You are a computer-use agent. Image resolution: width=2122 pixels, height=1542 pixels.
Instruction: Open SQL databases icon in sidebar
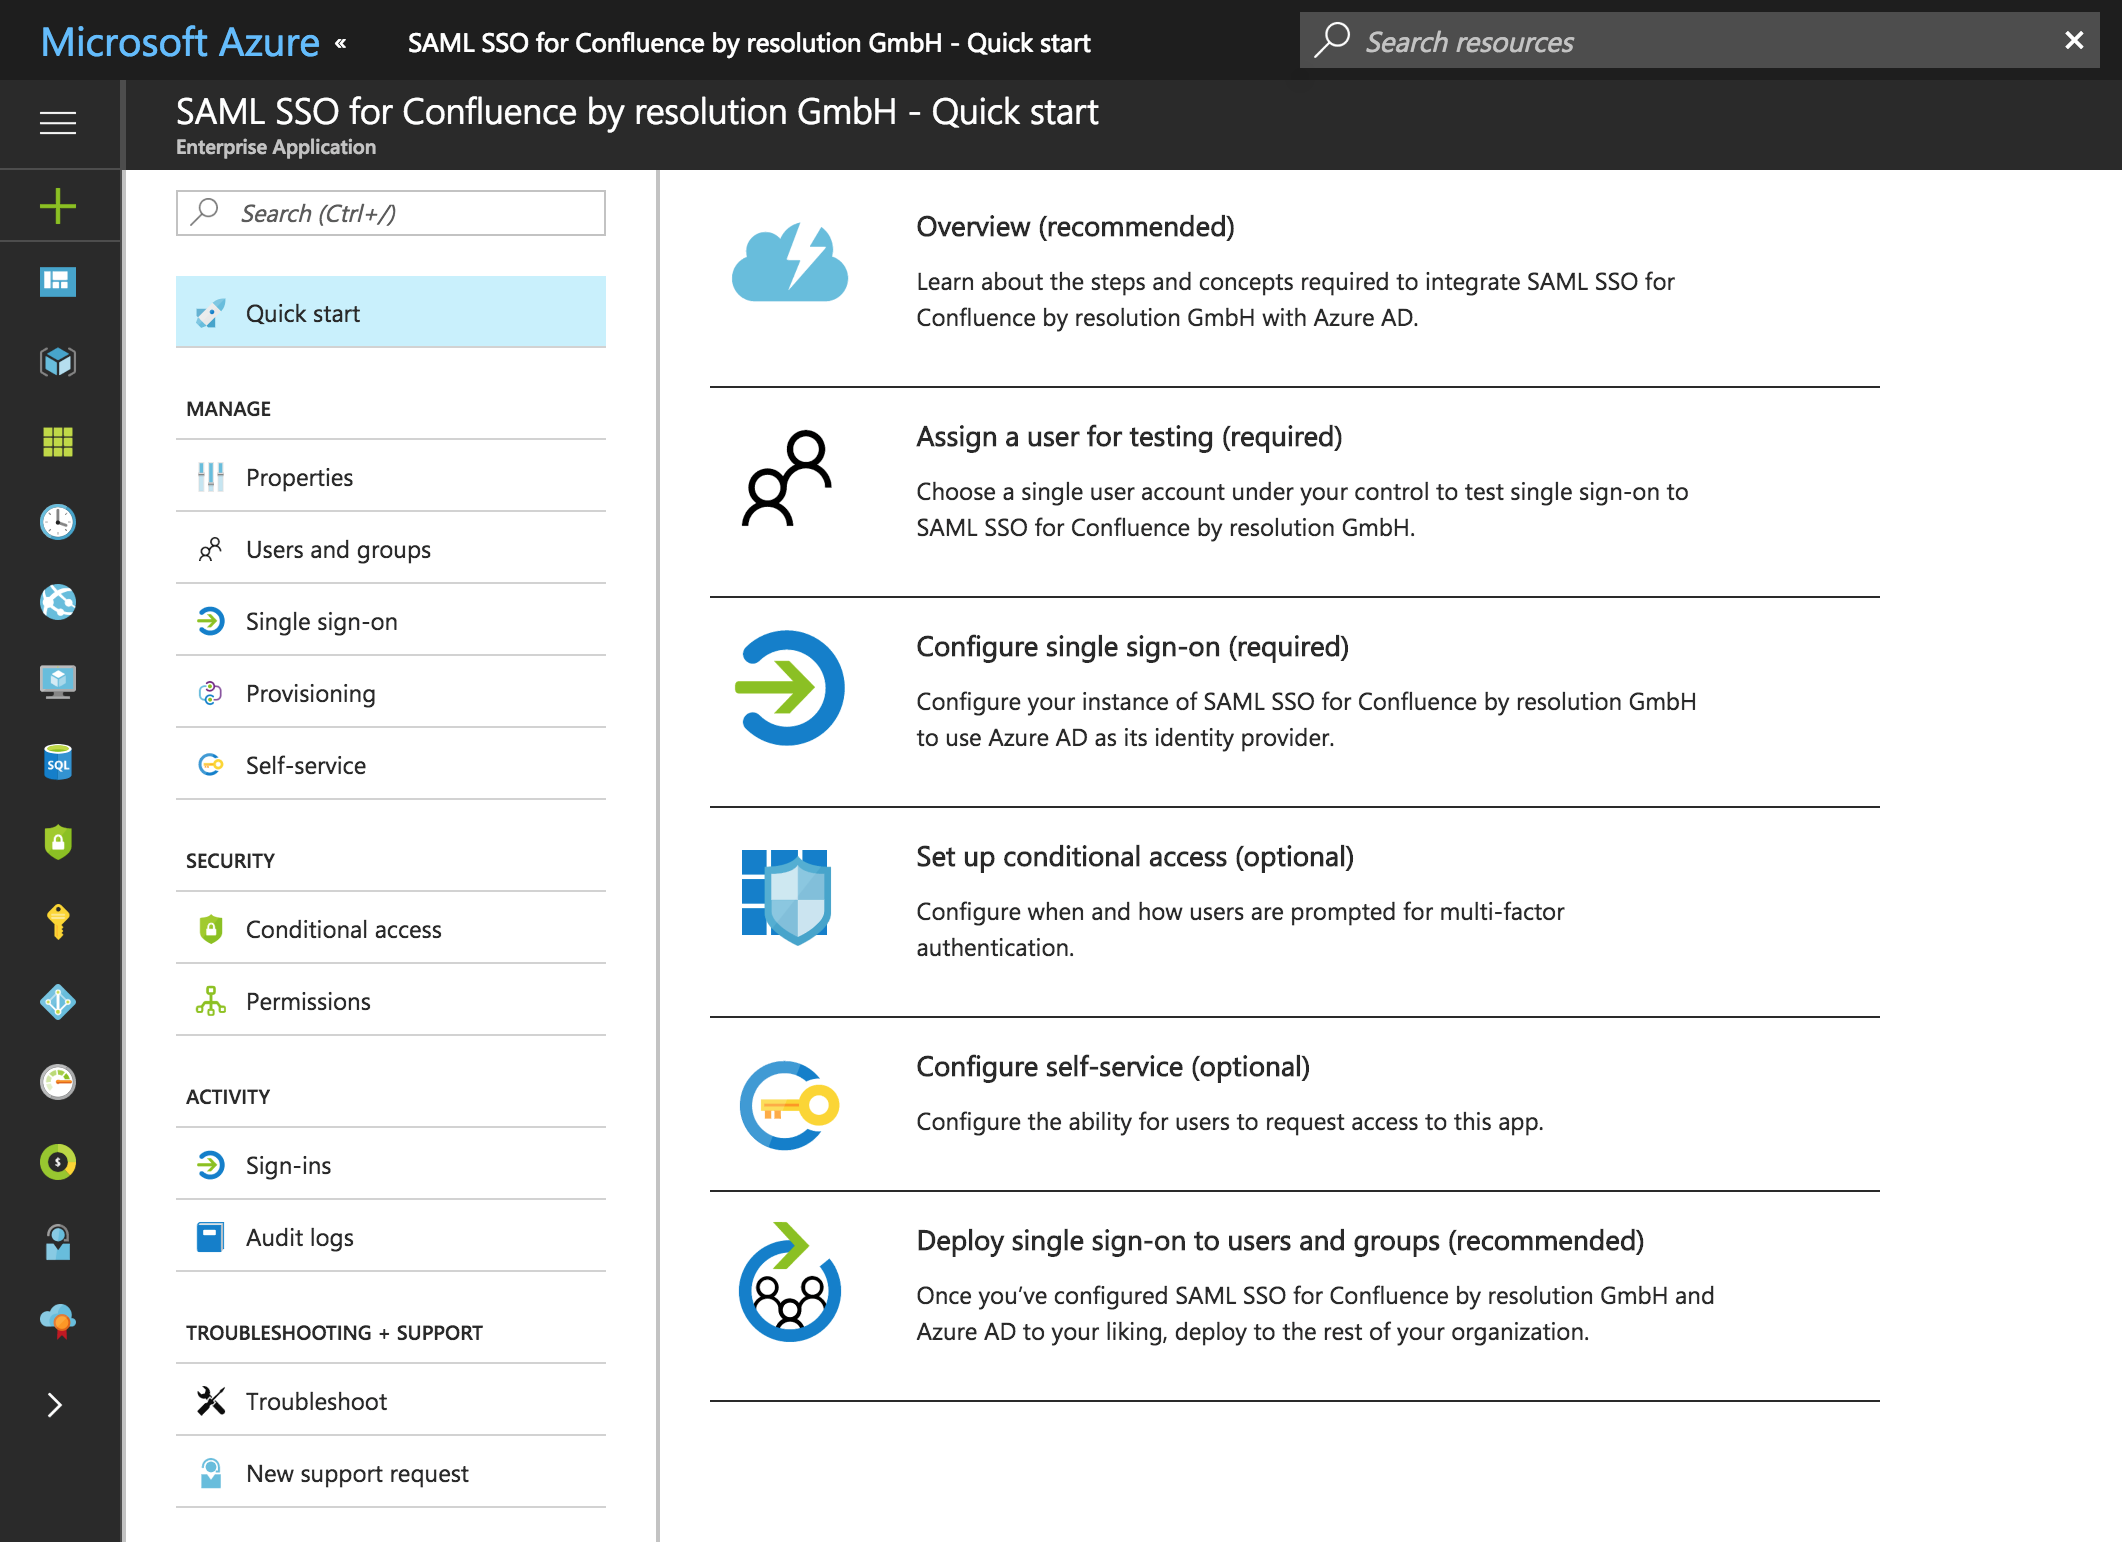(x=58, y=762)
